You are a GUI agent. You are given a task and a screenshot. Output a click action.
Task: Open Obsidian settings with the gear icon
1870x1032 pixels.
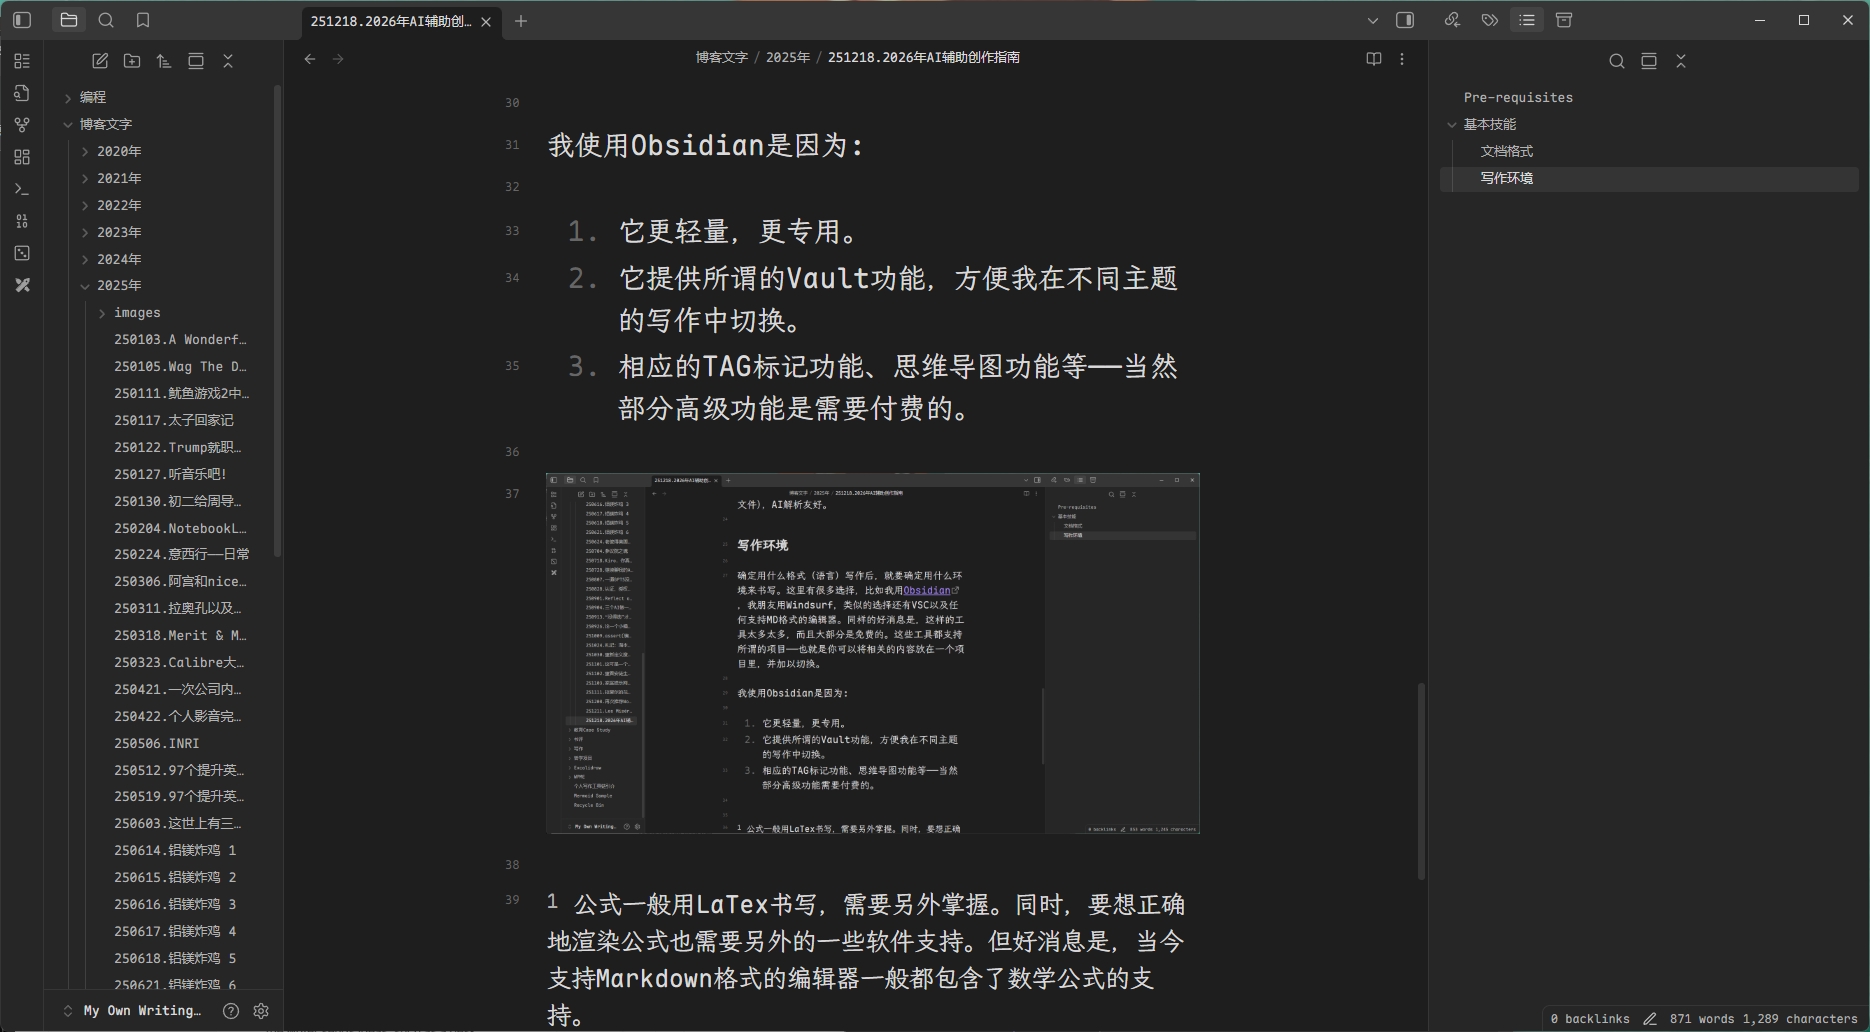pyautogui.click(x=261, y=1011)
